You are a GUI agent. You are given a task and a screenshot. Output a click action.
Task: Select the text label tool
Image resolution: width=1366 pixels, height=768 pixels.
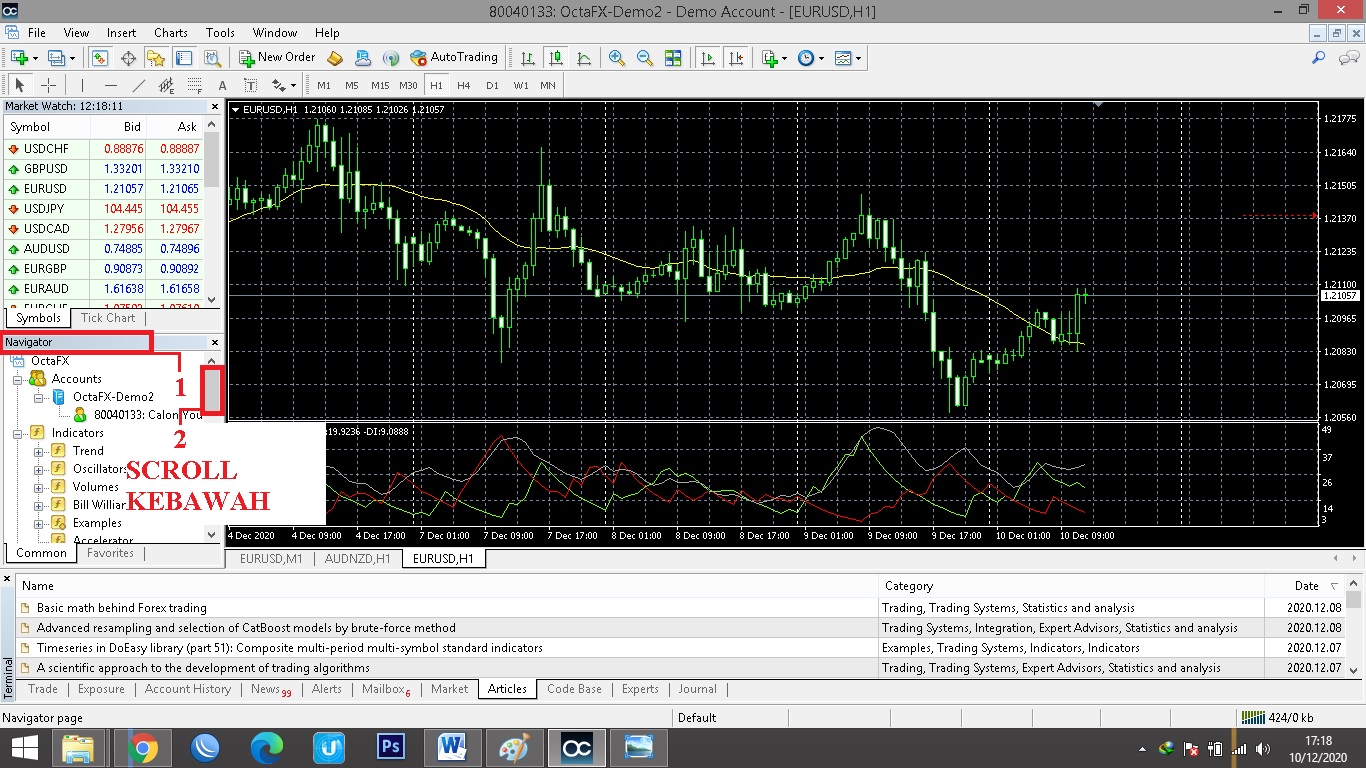point(250,85)
